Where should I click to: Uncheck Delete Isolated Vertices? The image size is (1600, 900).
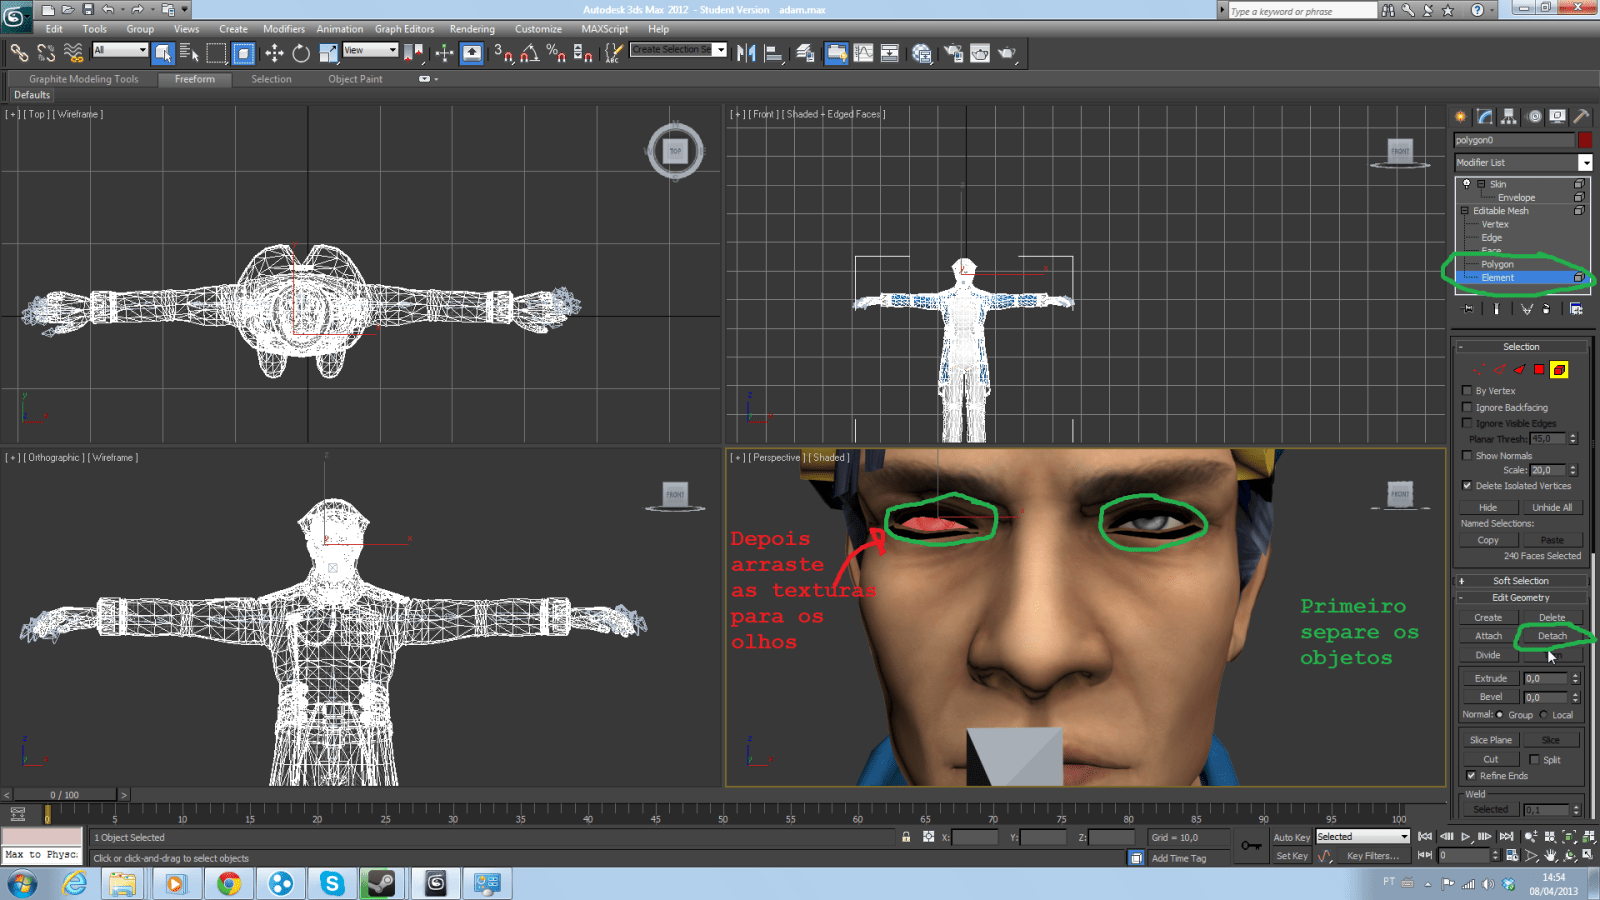click(1466, 486)
